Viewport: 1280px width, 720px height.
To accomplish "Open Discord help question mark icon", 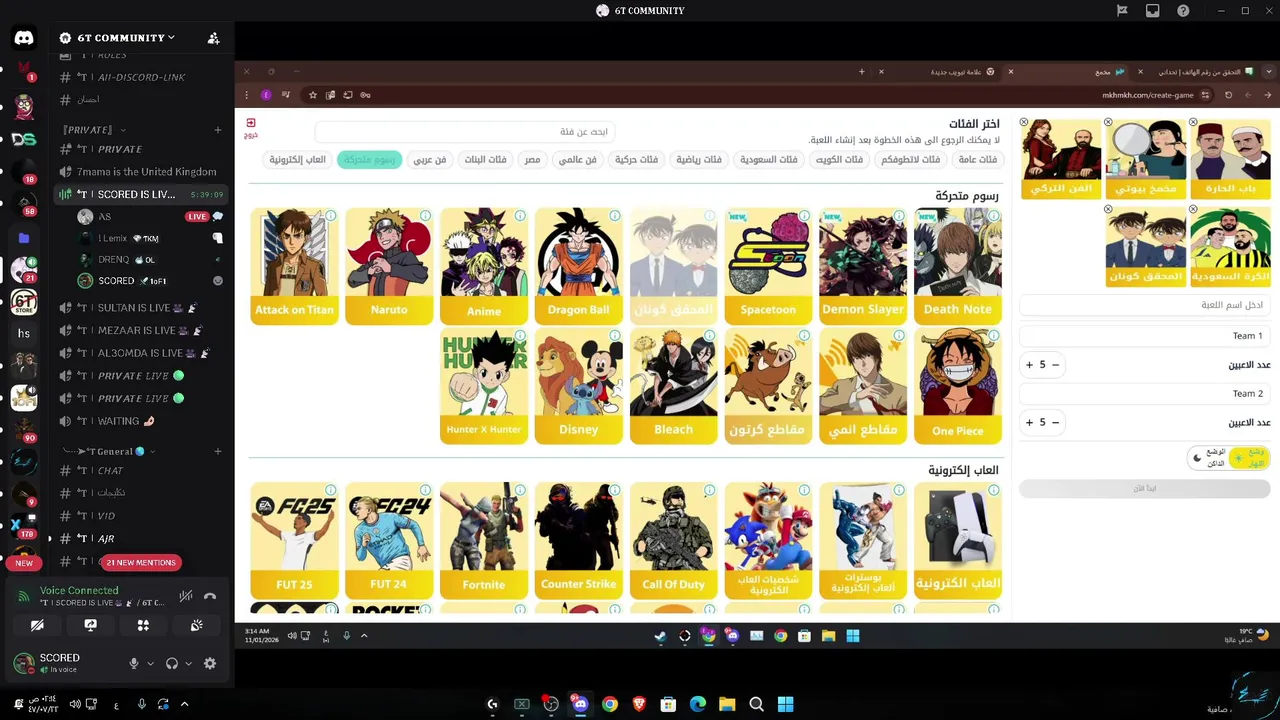I will point(1184,11).
